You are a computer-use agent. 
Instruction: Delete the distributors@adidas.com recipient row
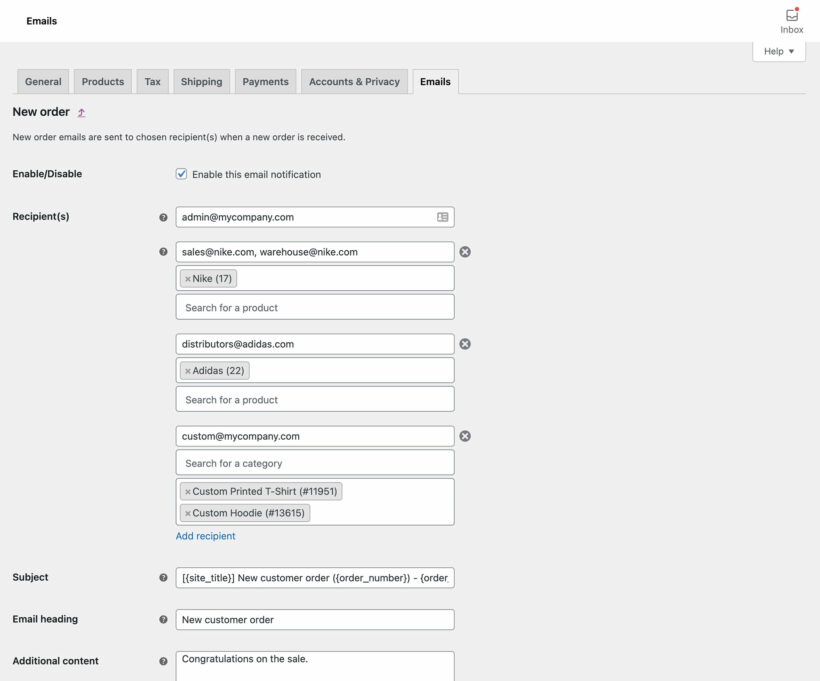click(x=464, y=344)
